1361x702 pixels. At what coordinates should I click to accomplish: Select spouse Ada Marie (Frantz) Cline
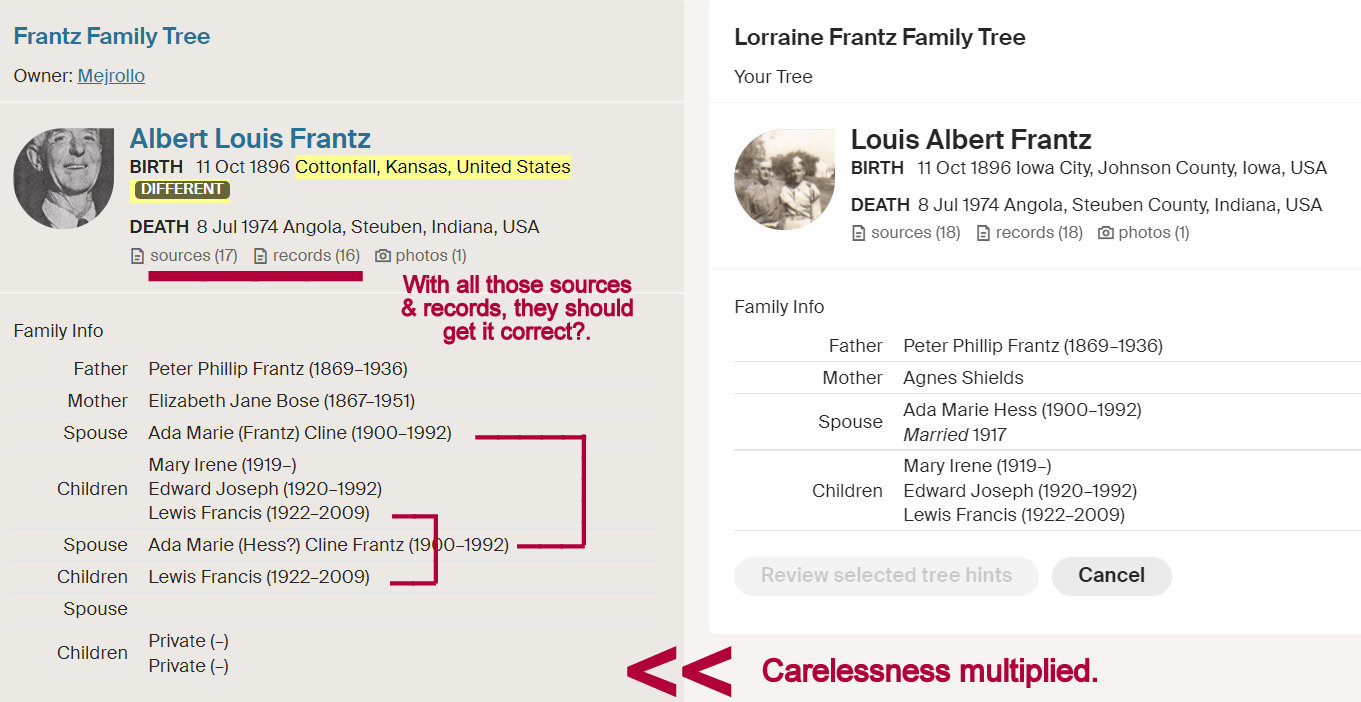pyautogui.click(x=299, y=433)
